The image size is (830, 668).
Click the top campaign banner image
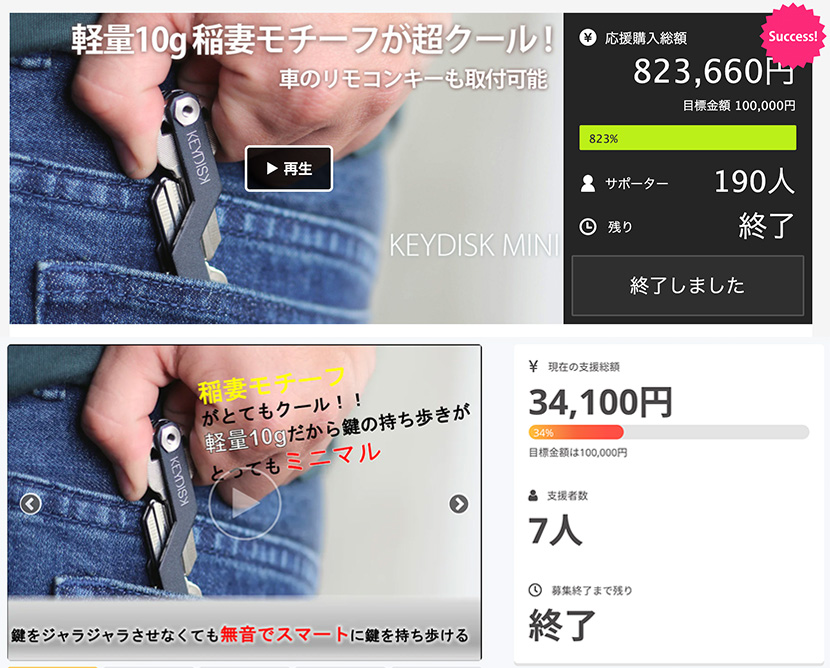(286, 168)
